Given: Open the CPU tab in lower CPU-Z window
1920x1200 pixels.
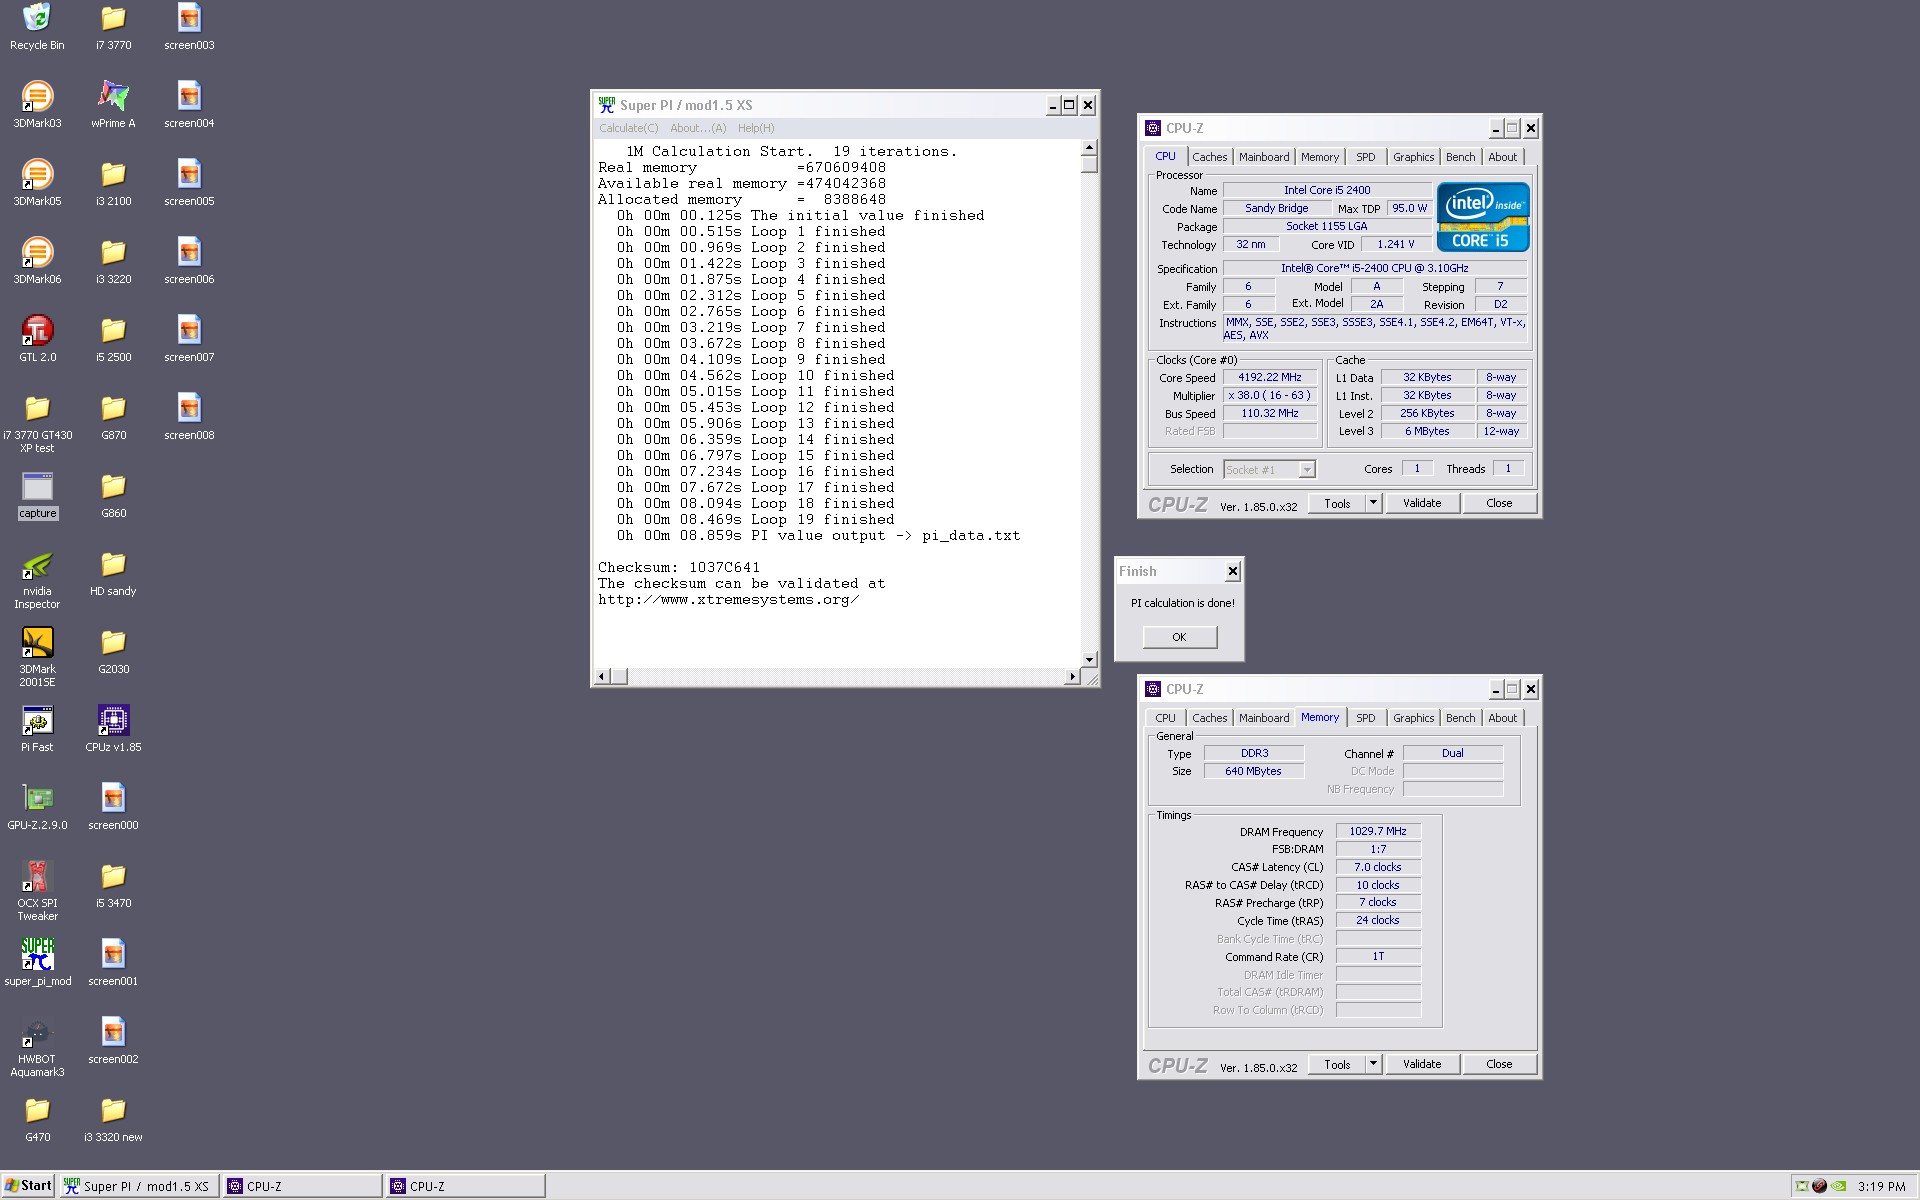Looking at the screenshot, I should [1165, 718].
